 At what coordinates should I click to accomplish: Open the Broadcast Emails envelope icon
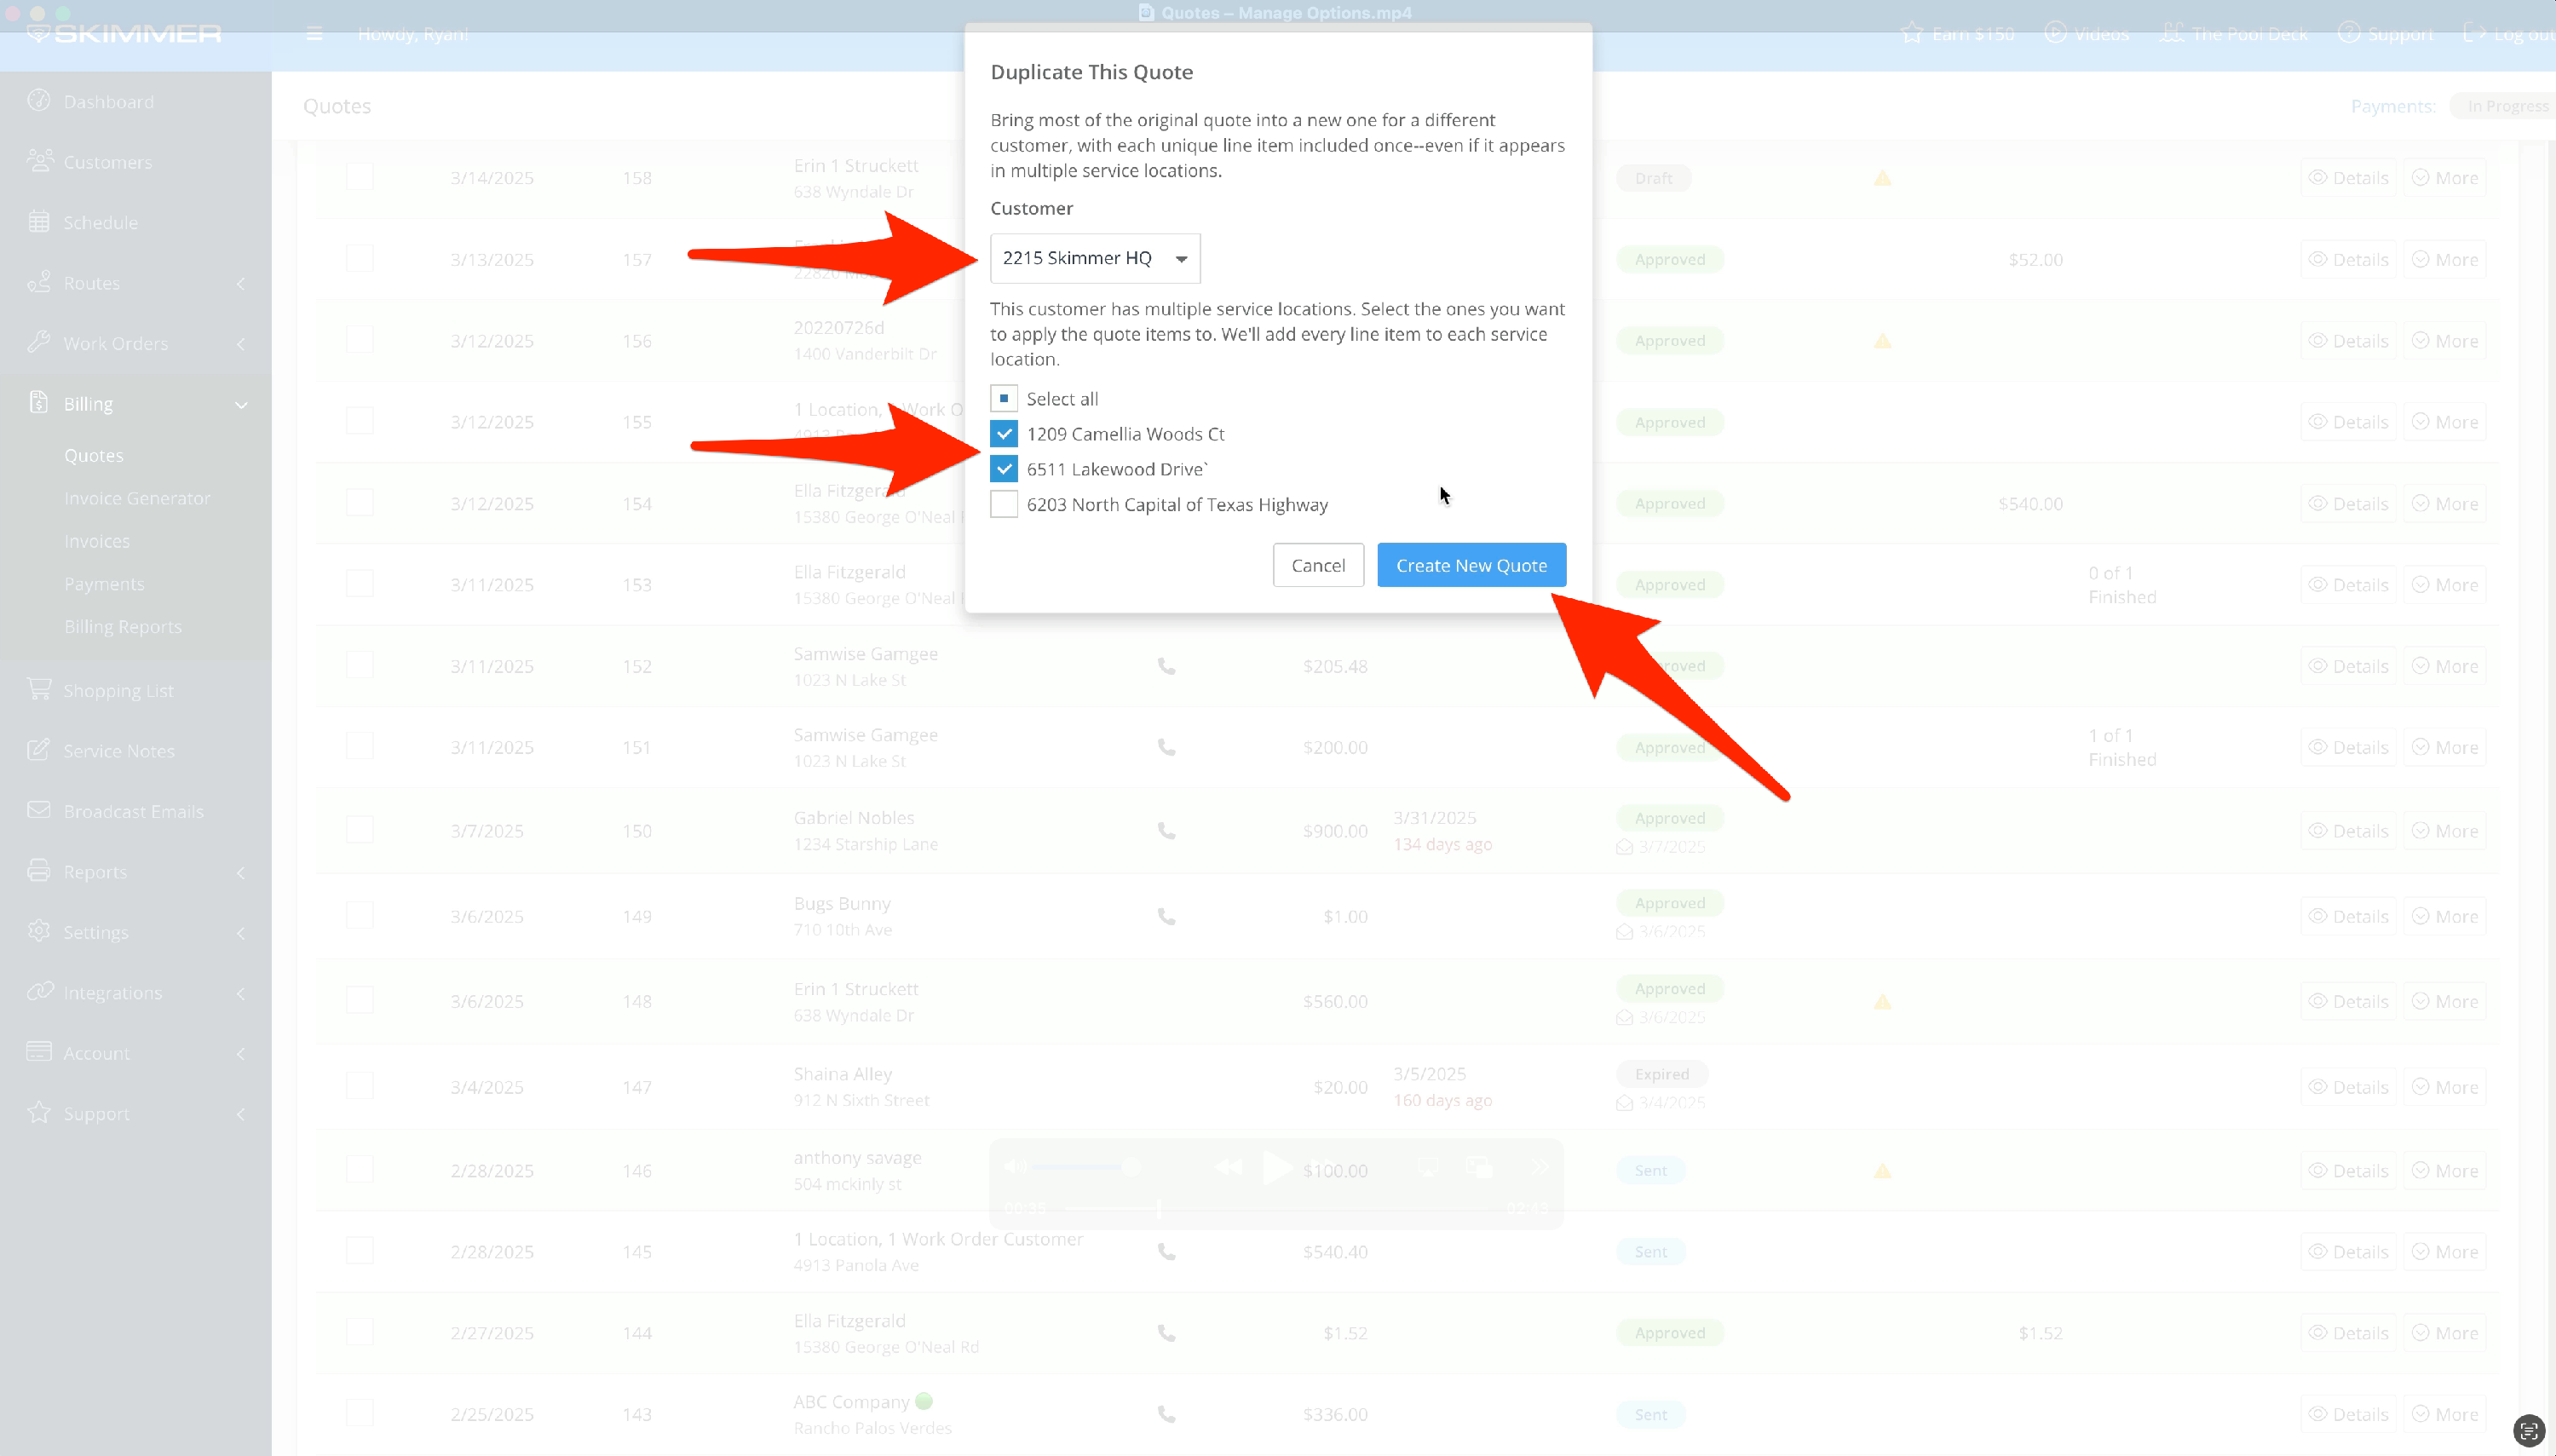39,810
